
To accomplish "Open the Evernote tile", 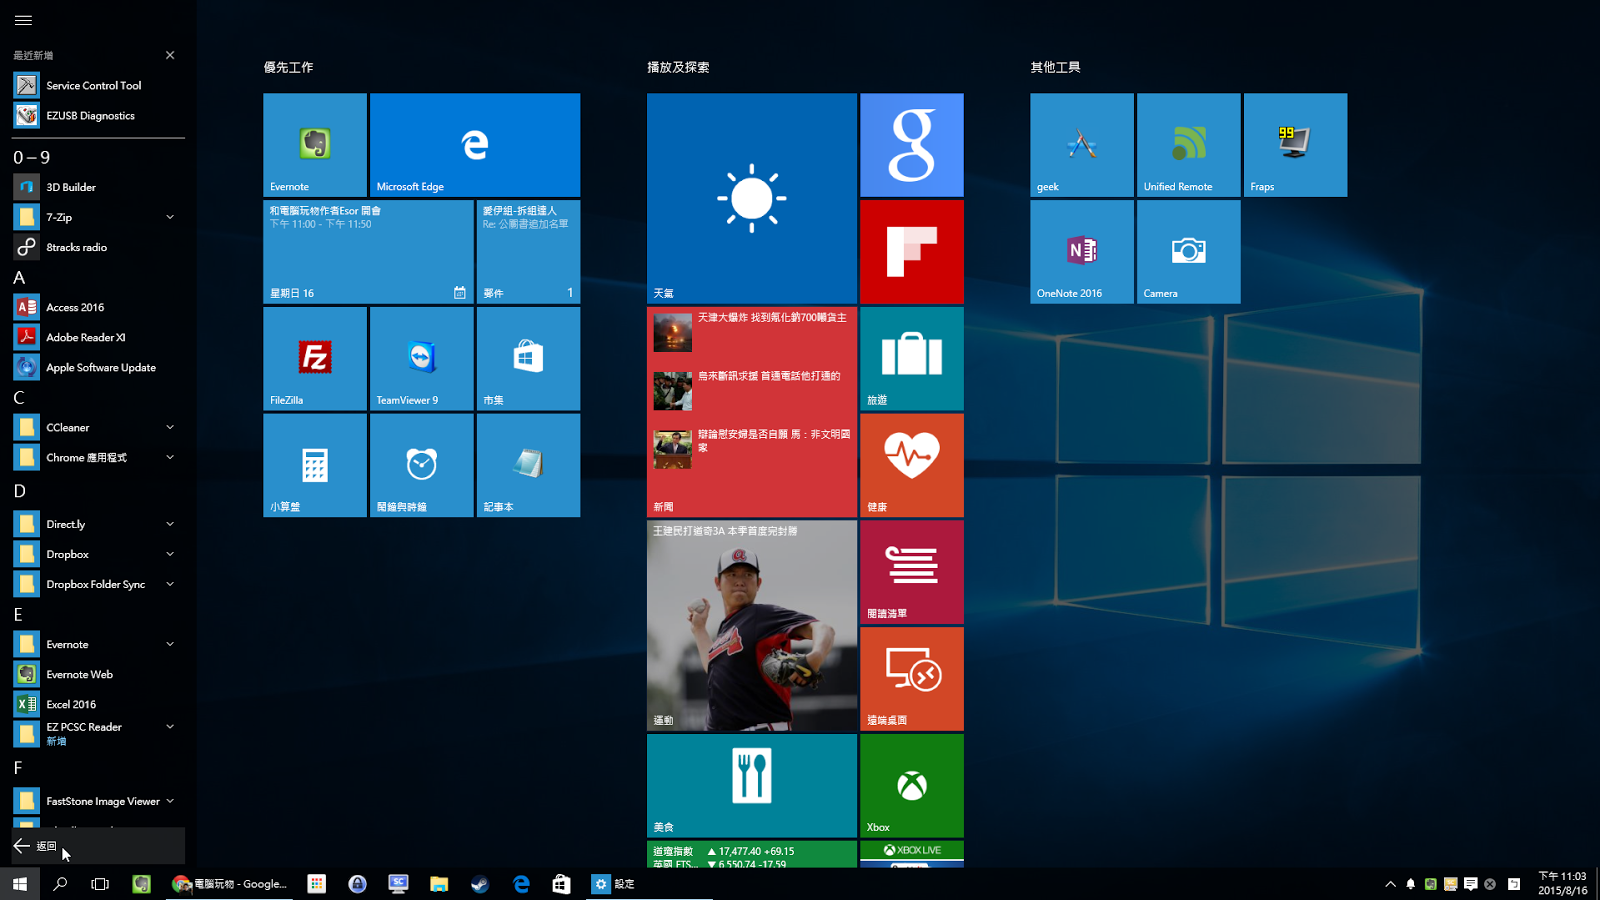I will tap(315, 145).
